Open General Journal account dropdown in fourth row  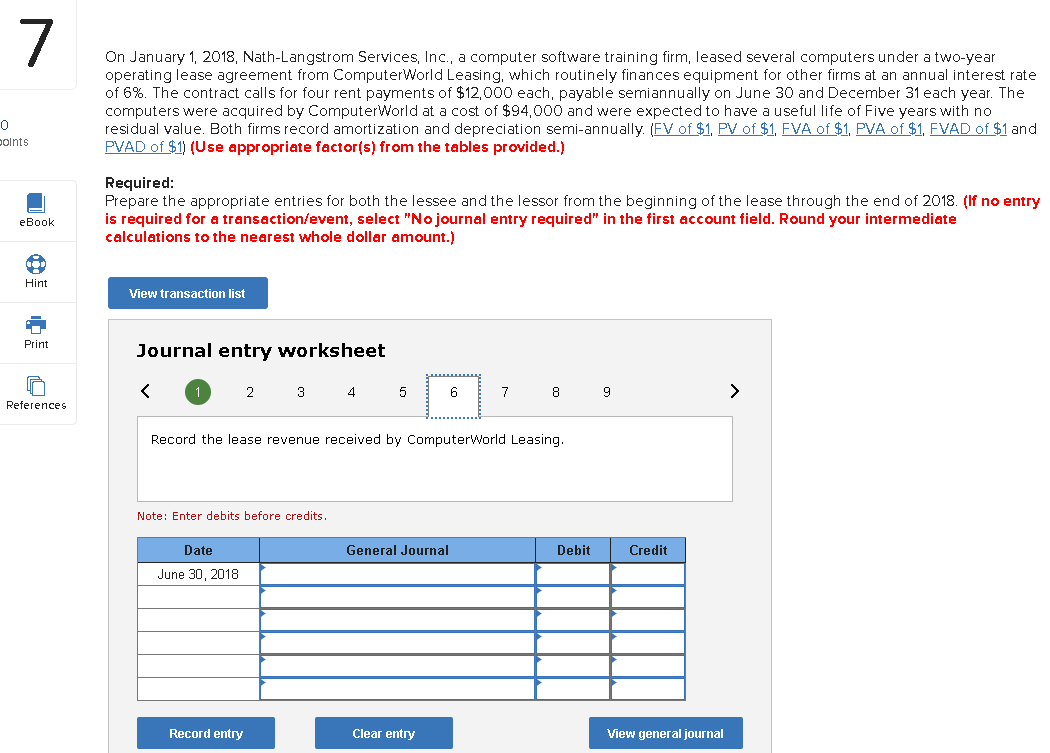(x=397, y=643)
